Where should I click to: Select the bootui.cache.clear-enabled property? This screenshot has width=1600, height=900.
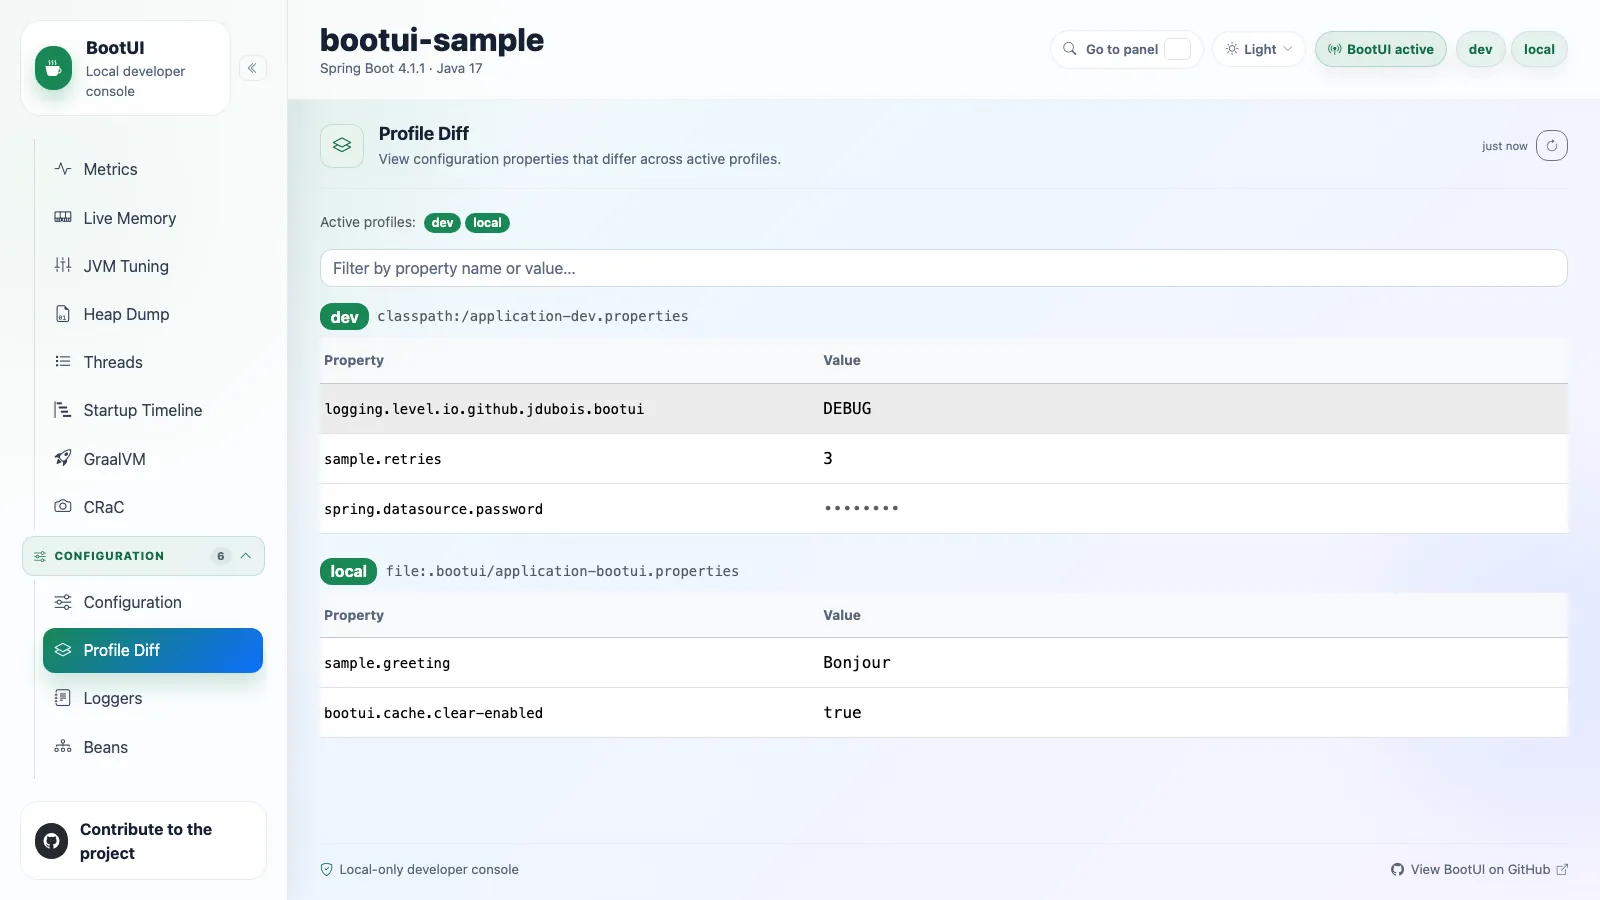pyautogui.click(x=433, y=713)
